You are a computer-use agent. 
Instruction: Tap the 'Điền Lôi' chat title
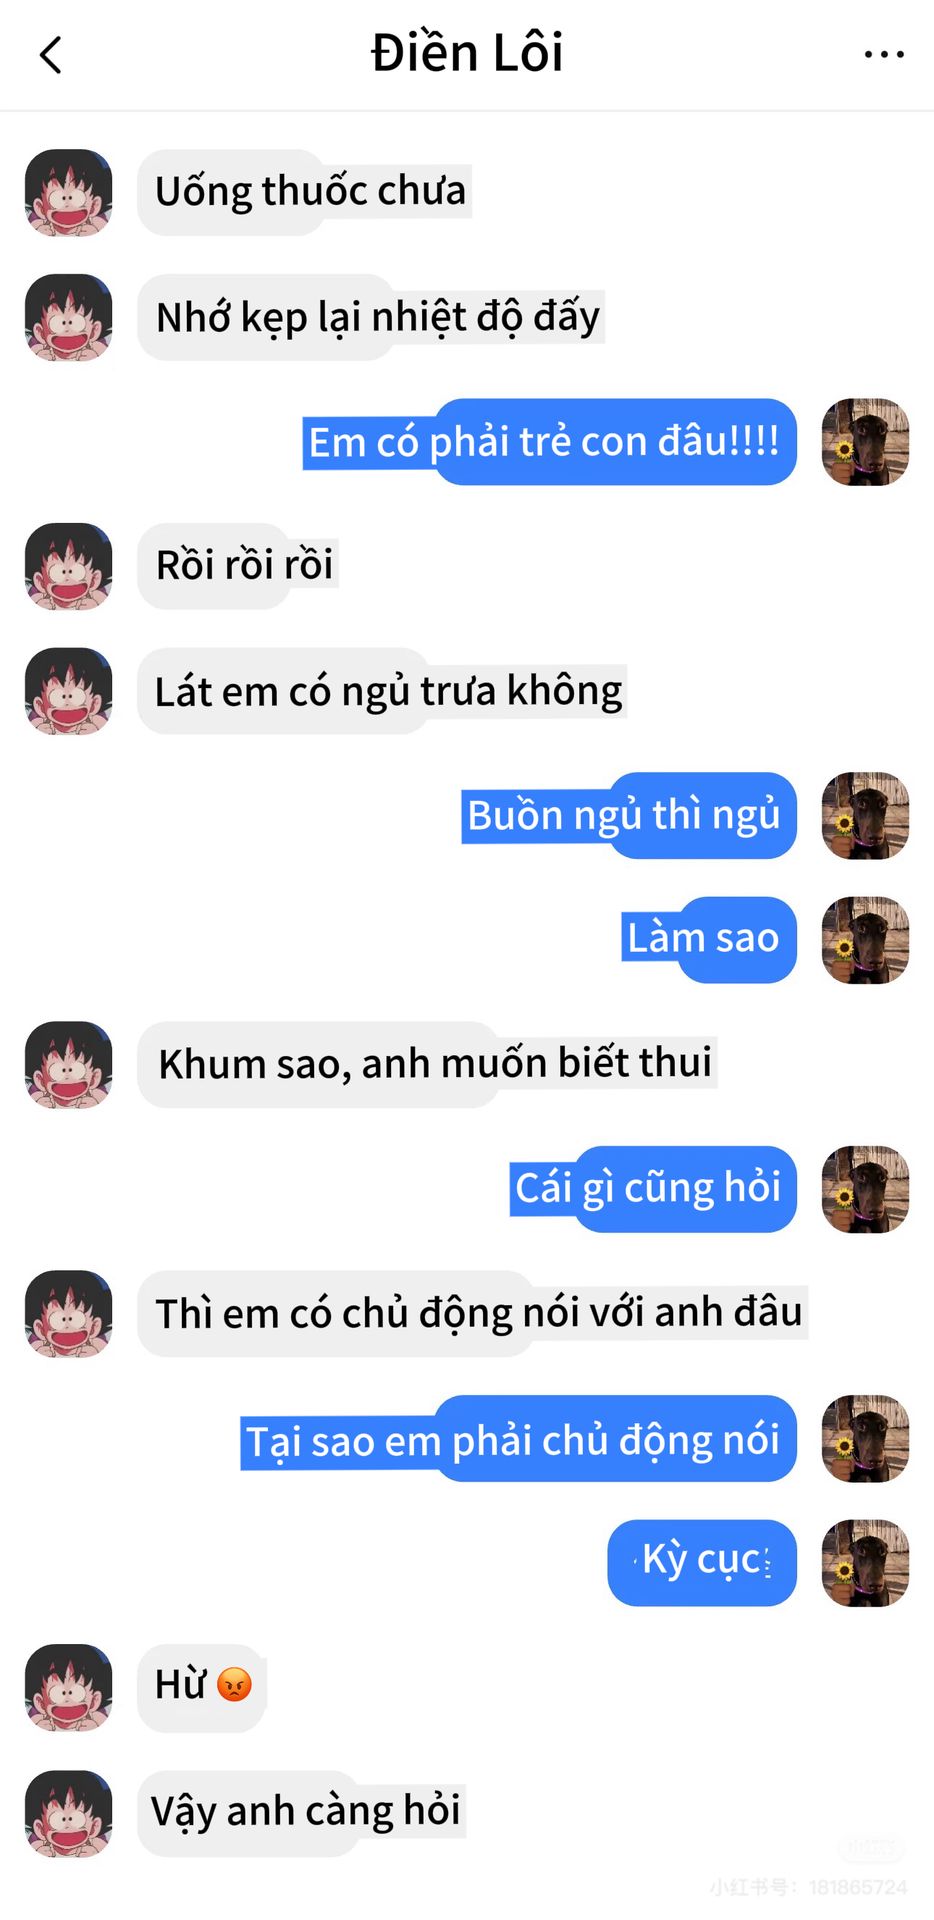tap(467, 53)
